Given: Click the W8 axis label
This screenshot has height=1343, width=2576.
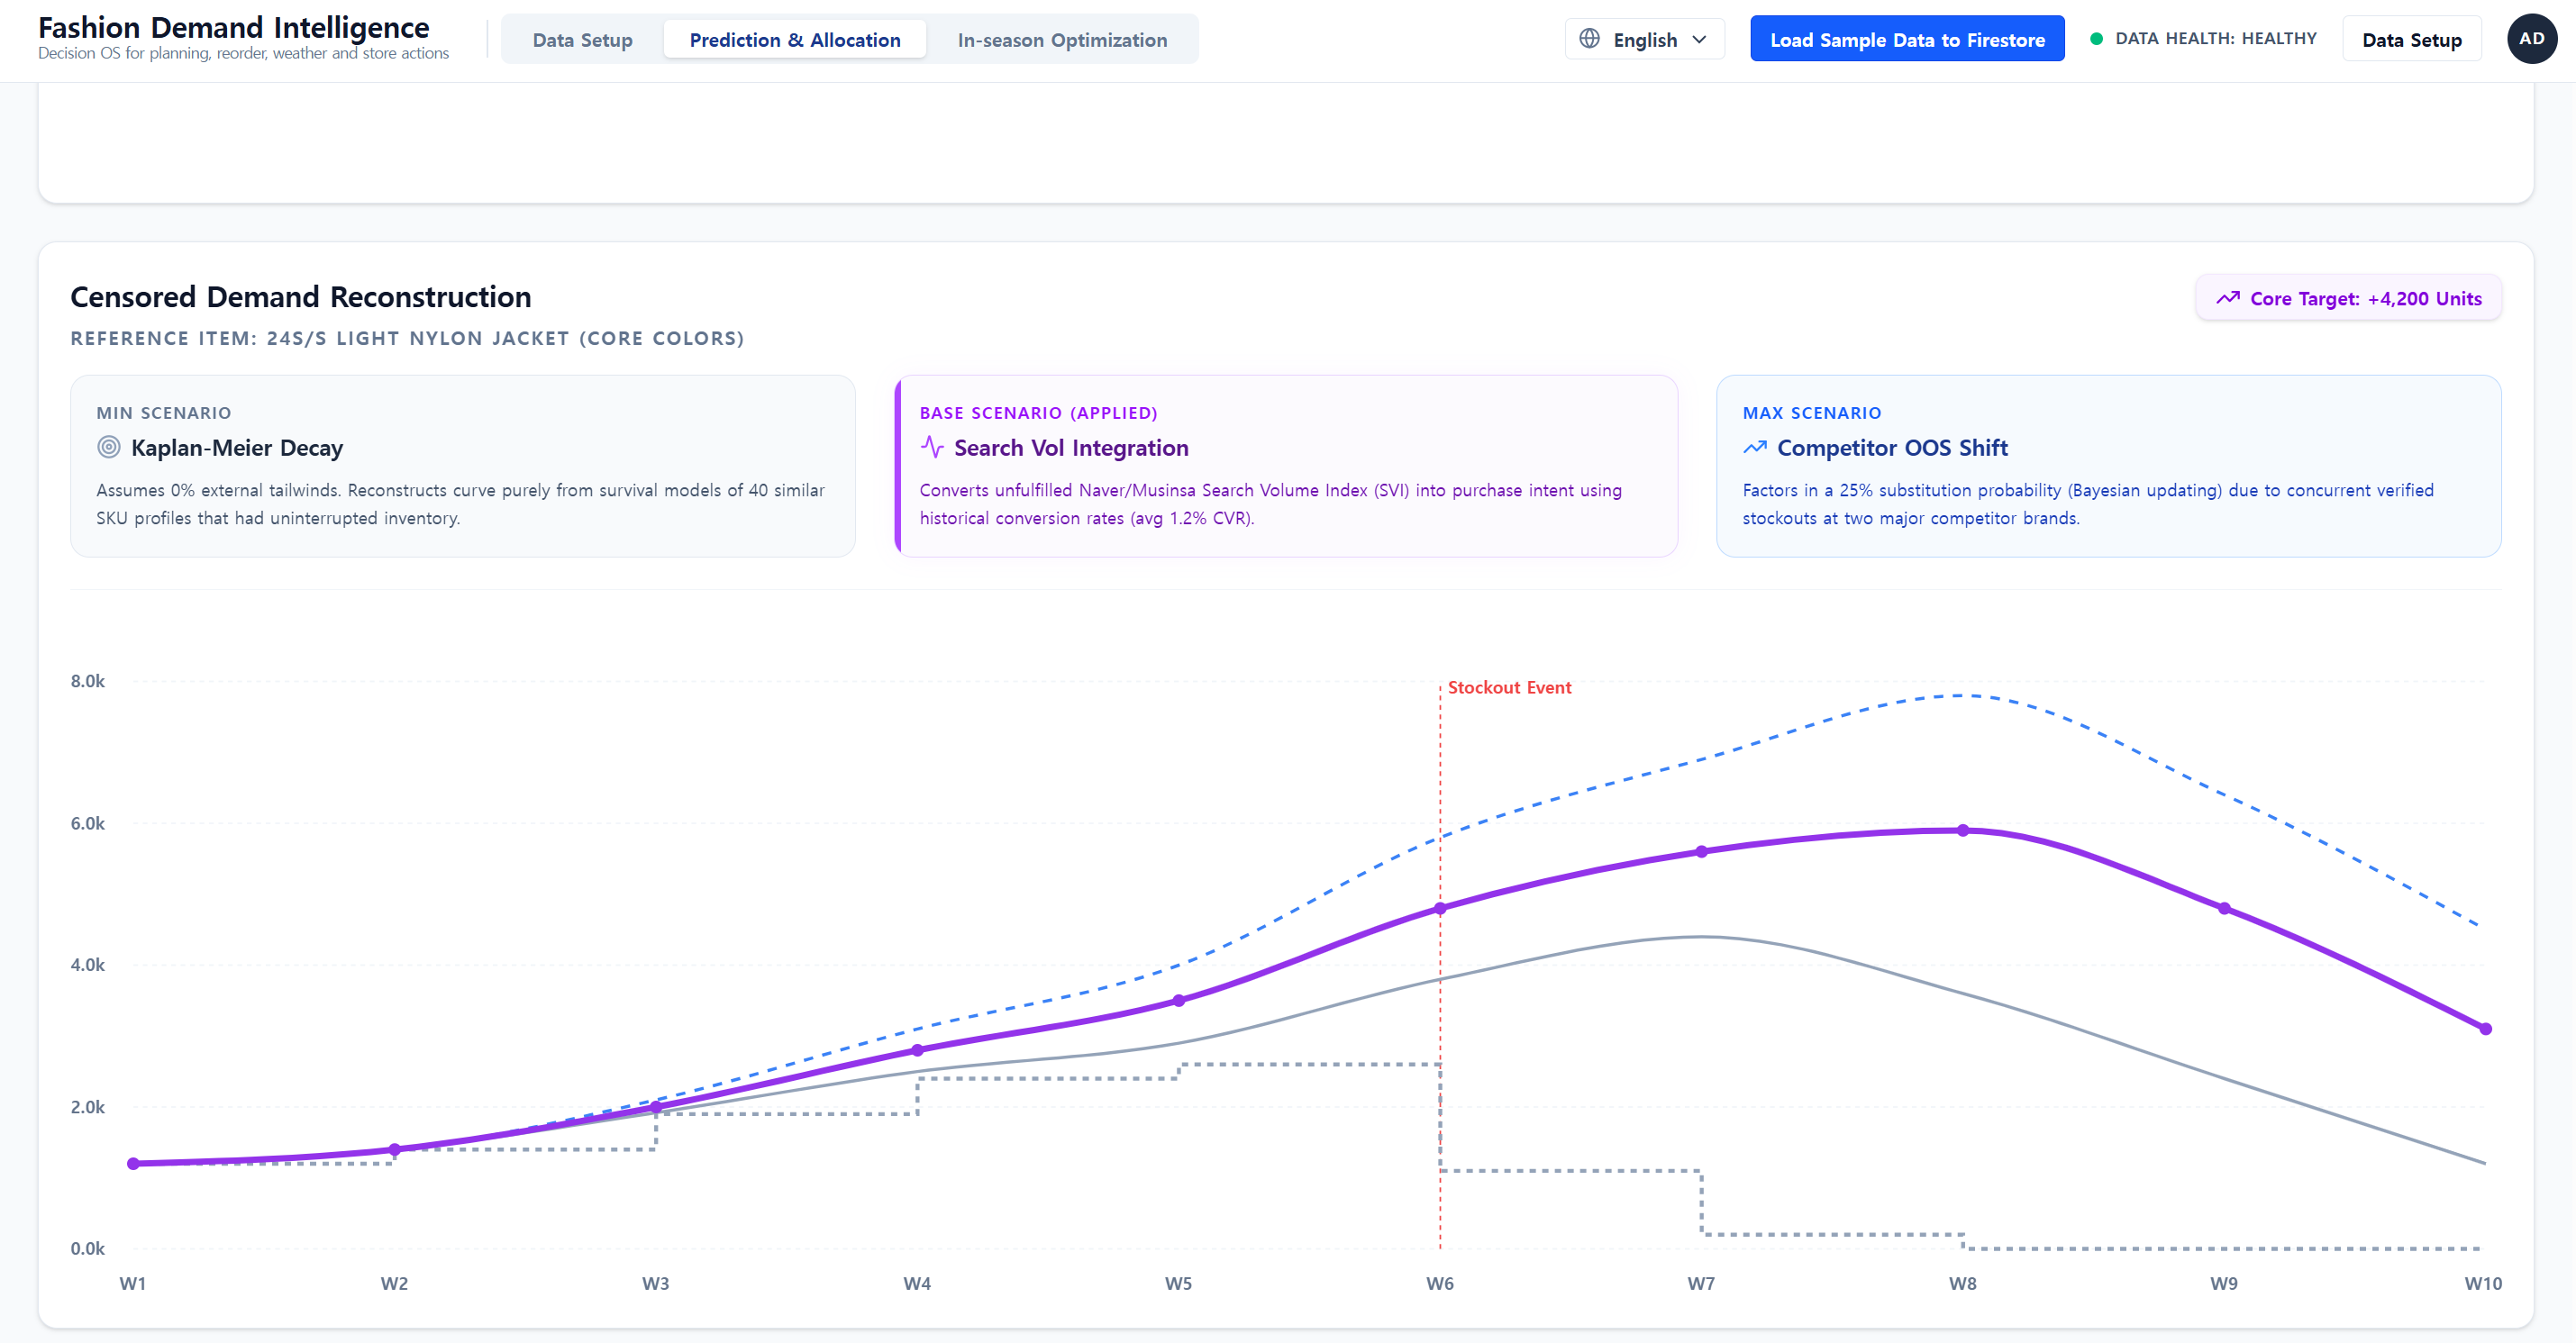Looking at the screenshot, I should (x=1963, y=1283).
